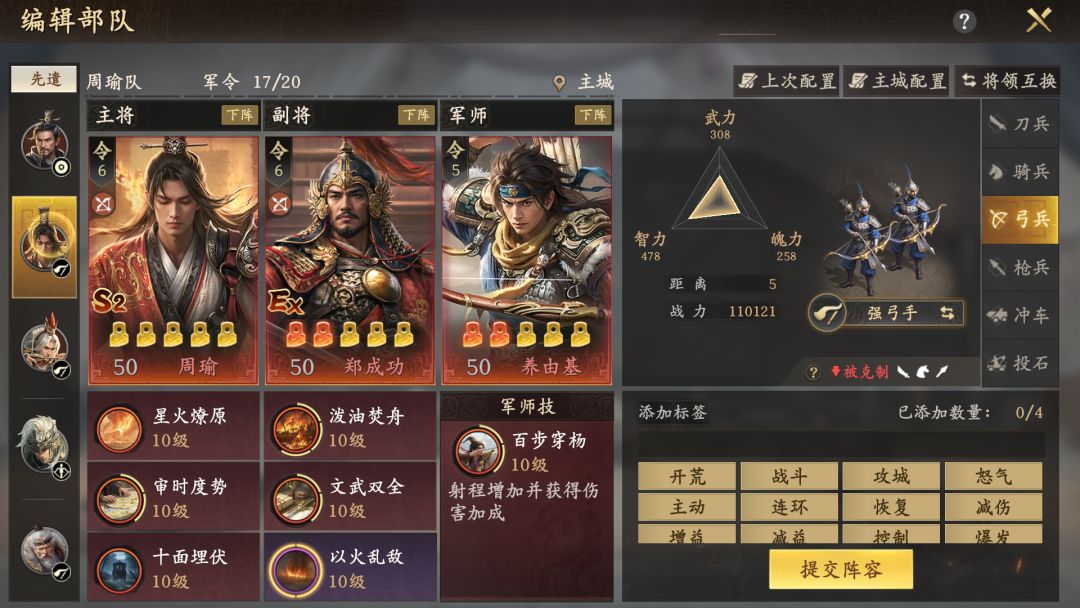Remove main general with 主将 下阵 button
The image size is (1080, 608).
coord(240,114)
